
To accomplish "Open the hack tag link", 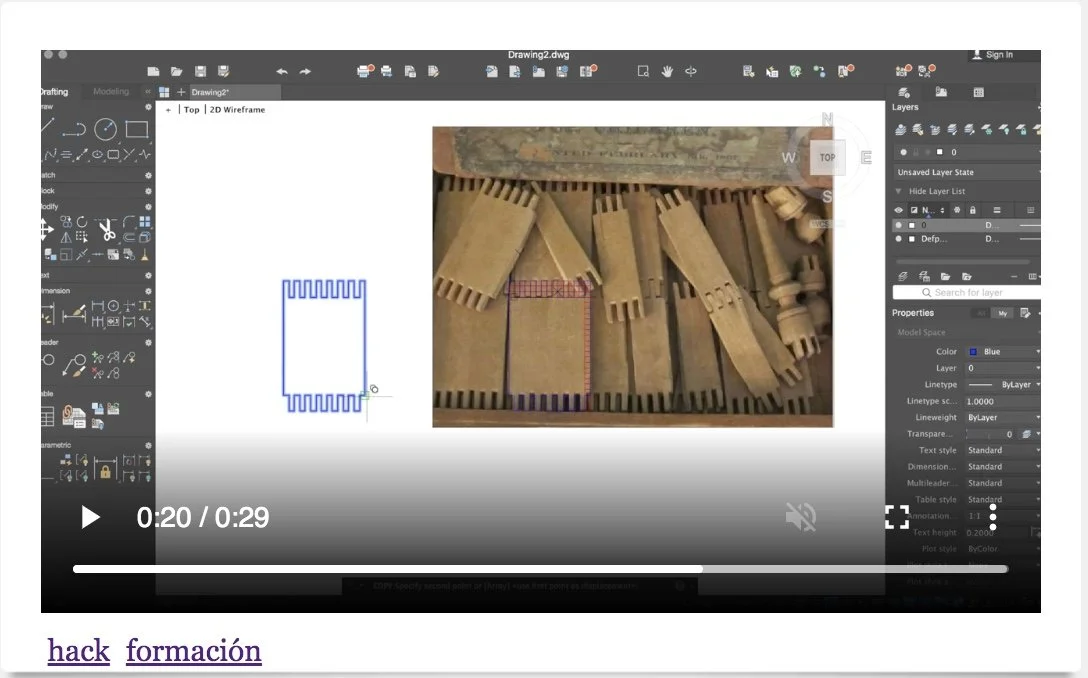I will pyautogui.click(x=78, y=651).
